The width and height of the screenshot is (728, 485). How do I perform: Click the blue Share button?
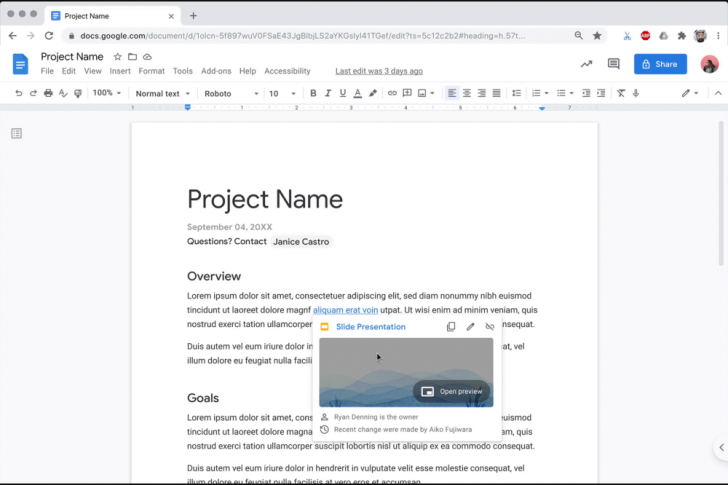660,64
